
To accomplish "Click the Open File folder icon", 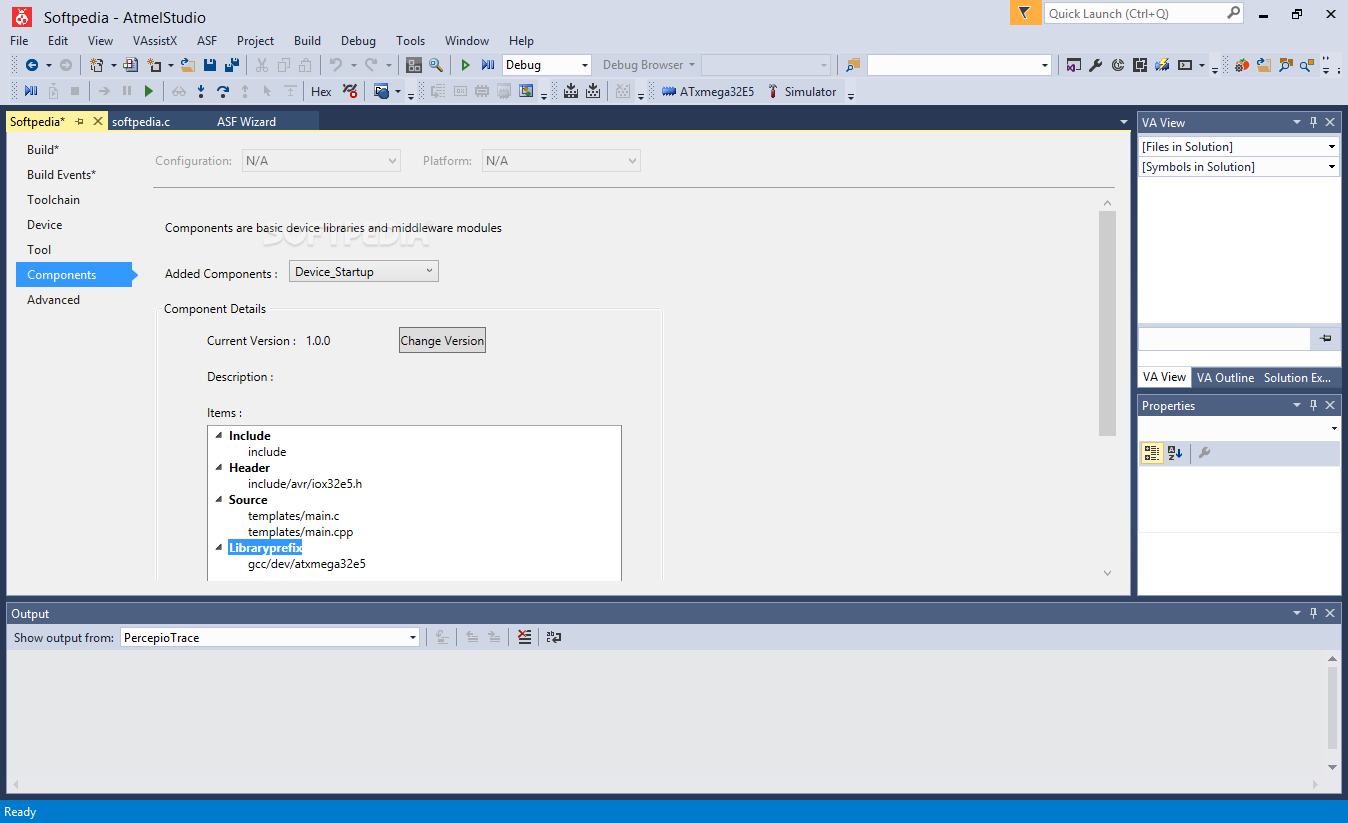I will 187,65.
